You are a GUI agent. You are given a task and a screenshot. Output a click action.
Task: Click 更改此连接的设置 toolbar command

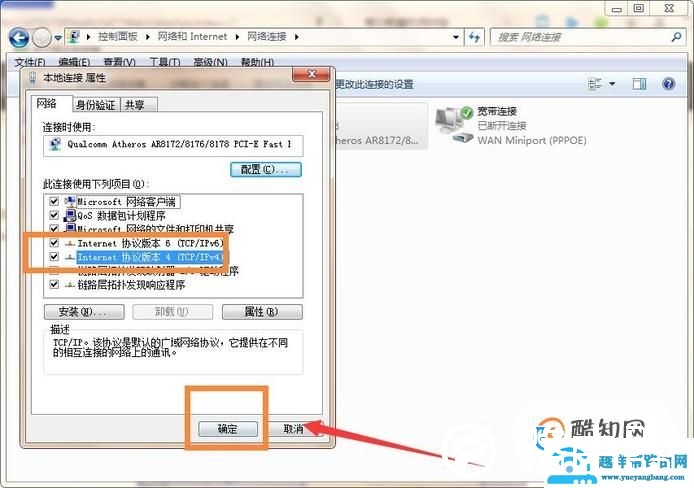pos(374,84)
